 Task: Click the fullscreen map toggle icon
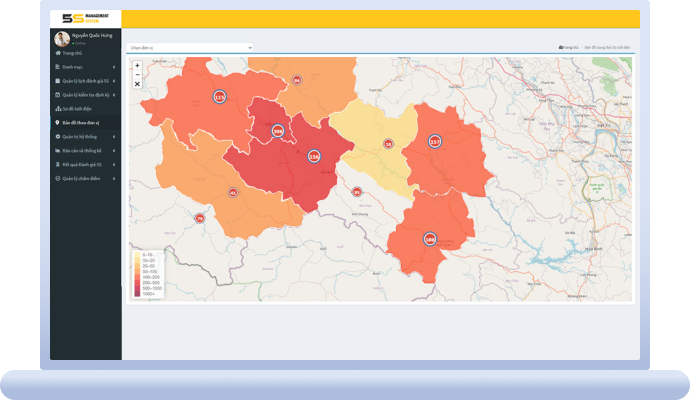(x=137, y=84)
